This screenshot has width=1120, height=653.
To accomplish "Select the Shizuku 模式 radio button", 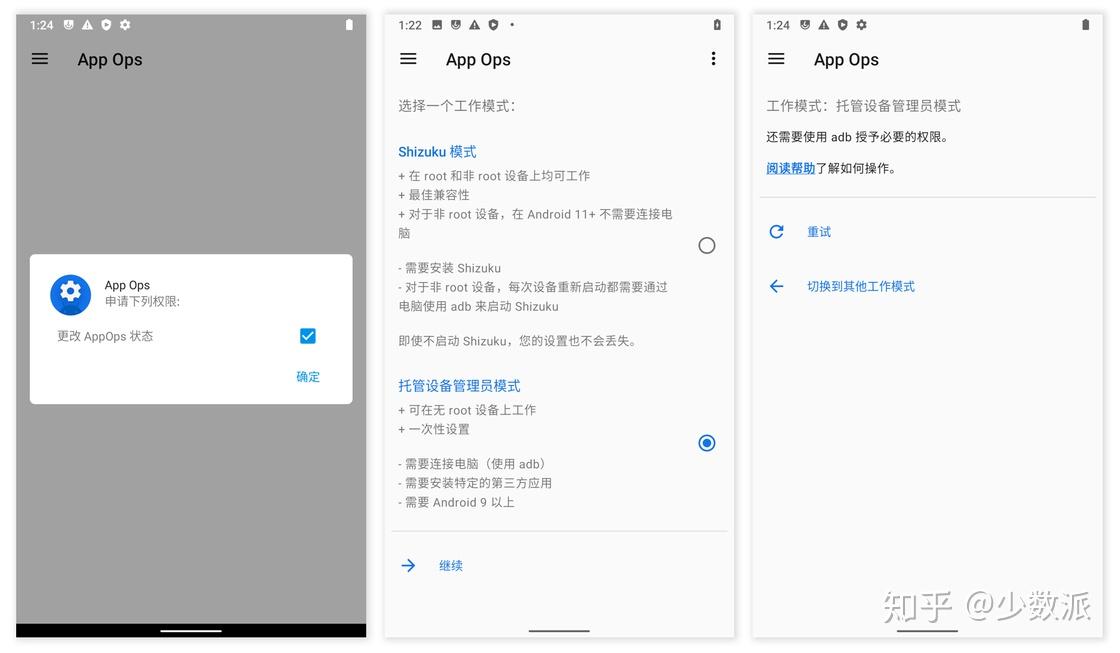I will click(706, 246).
